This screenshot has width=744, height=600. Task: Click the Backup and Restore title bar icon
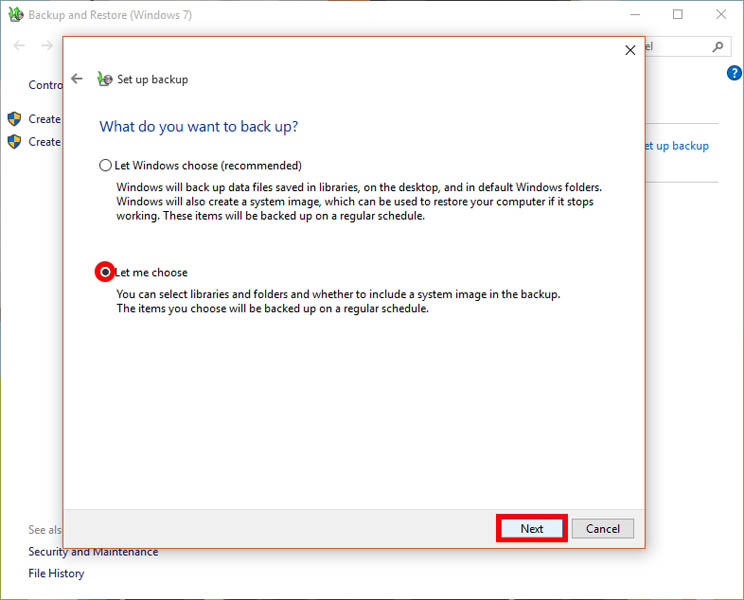coord(14,15)
